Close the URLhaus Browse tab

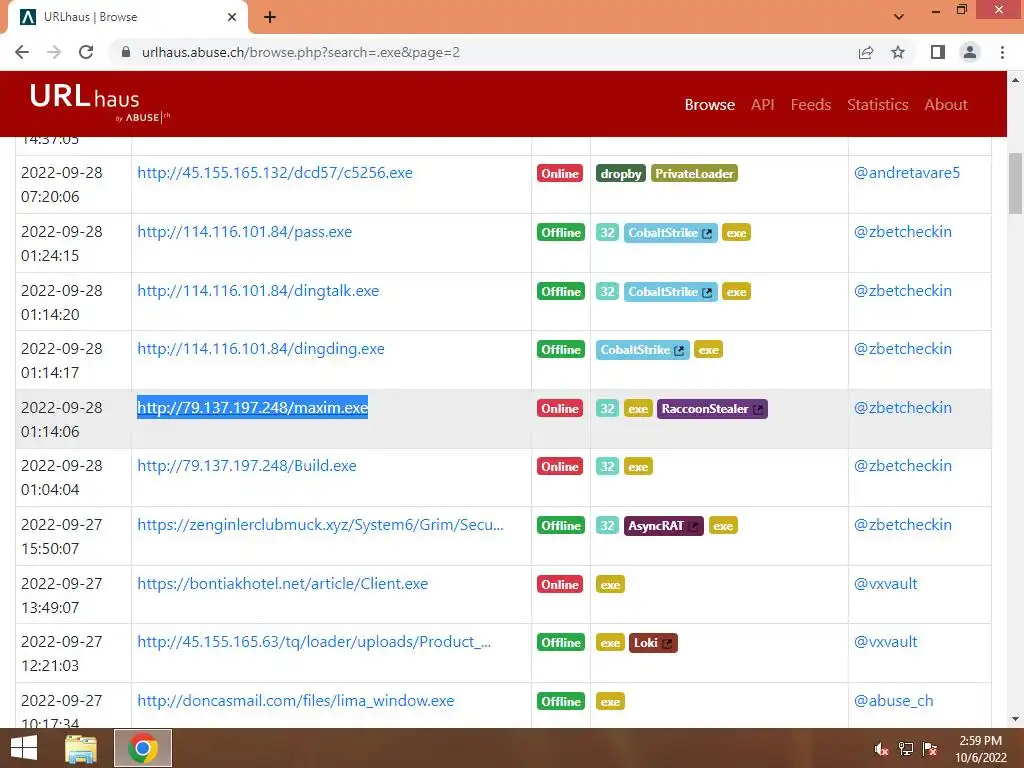232,17
